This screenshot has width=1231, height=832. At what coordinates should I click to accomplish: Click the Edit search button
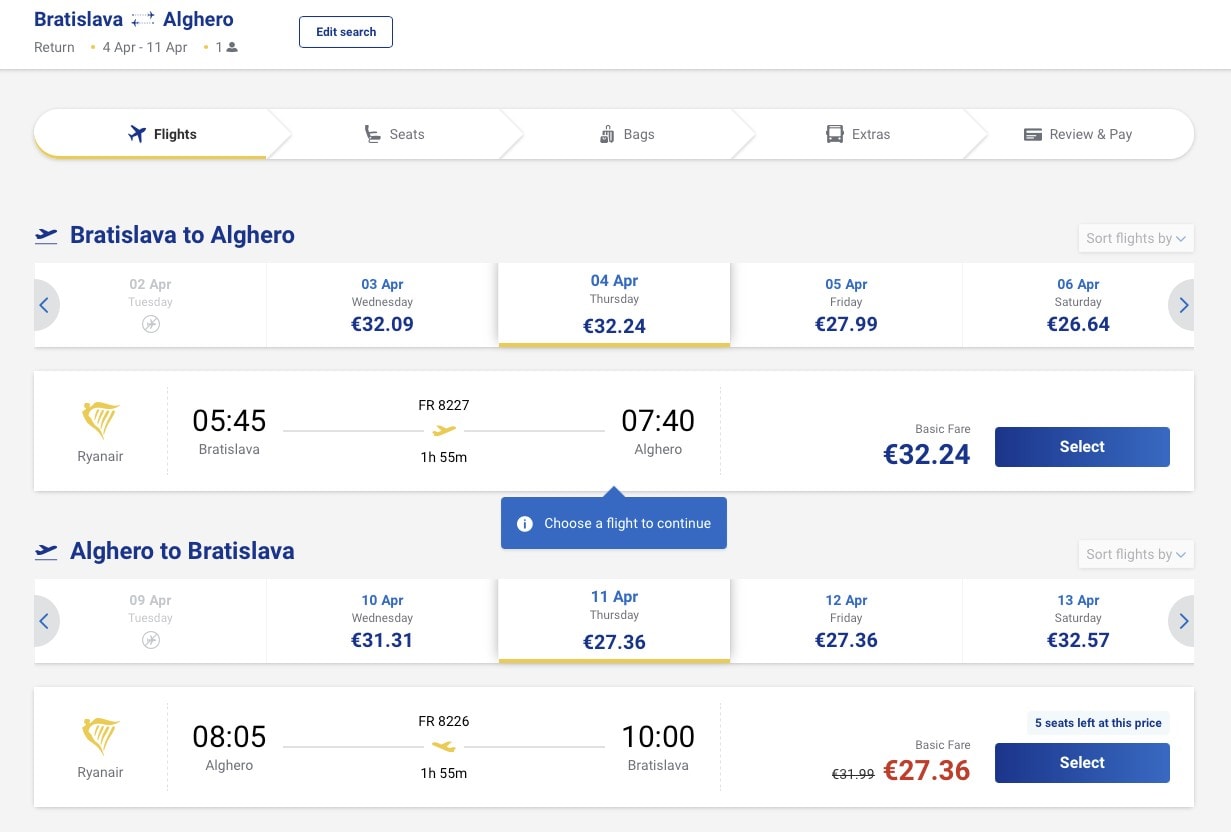coord(346,32)
